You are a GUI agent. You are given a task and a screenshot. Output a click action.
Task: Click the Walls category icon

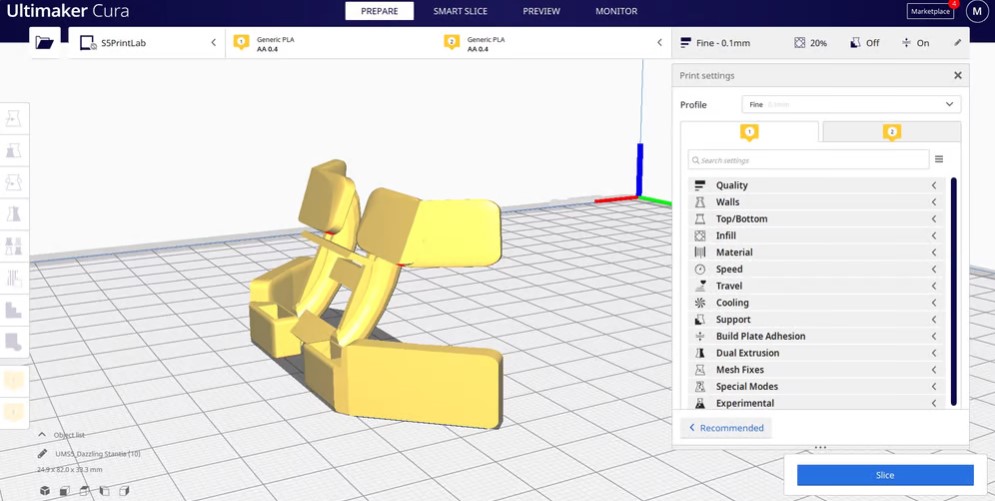point(700,202)
